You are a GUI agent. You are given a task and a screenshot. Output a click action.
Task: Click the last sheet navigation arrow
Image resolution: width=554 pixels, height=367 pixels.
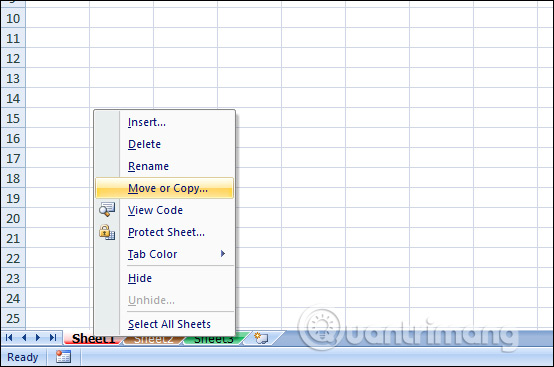pos(53,338)
